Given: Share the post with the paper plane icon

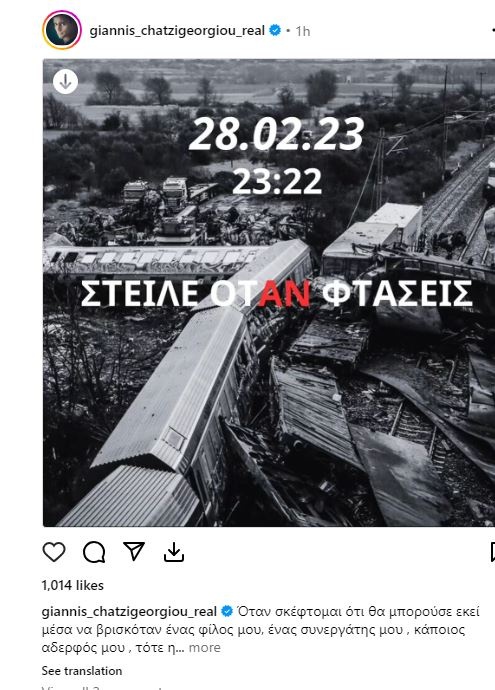Looking at the screenshot, I should click(x=134, y=551).
